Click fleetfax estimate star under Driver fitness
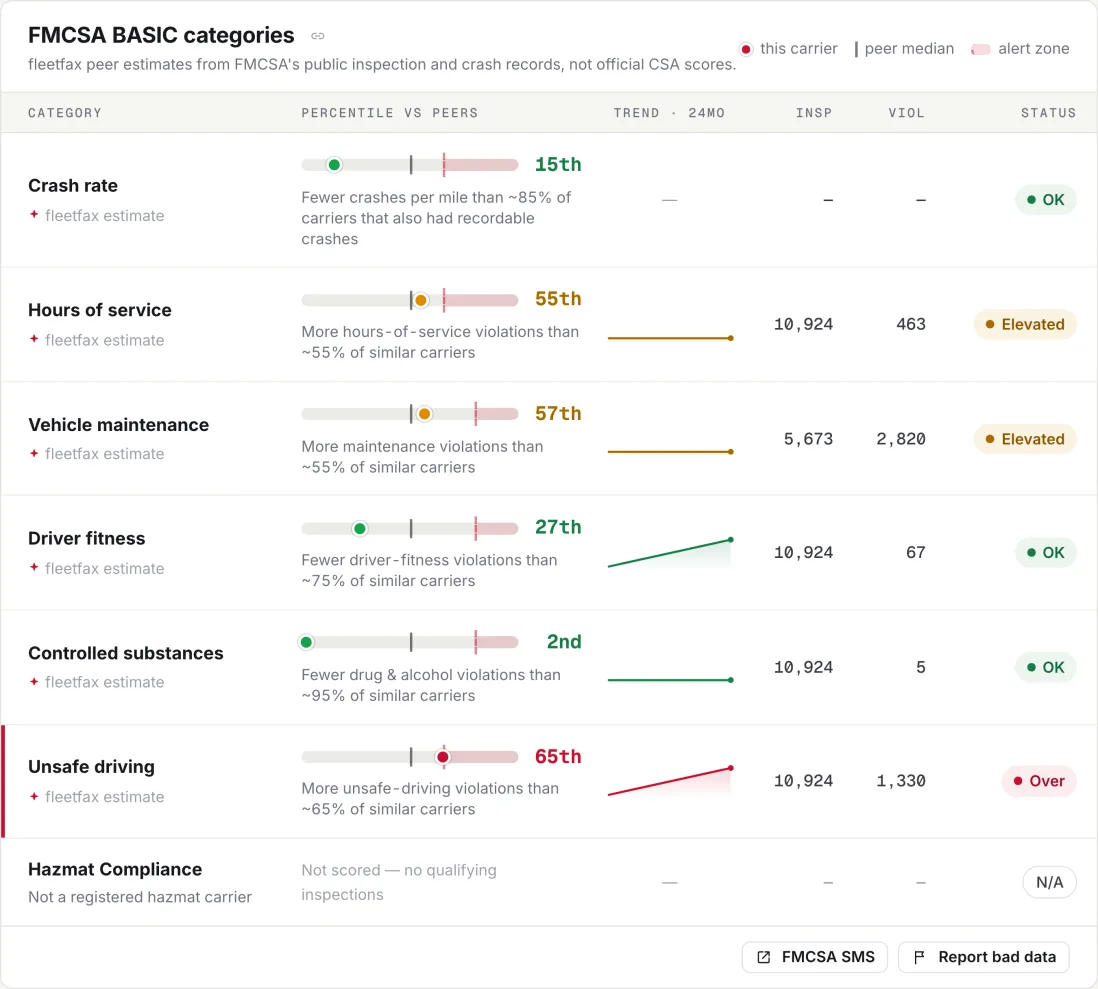 pos(34,568)
